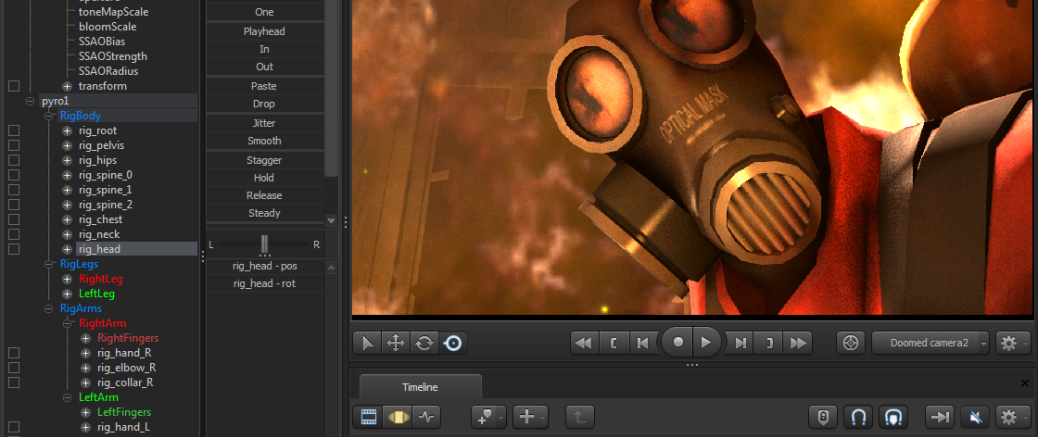
Task: Open the timeline settings gear menu
Action: [x=1013, y=417]
